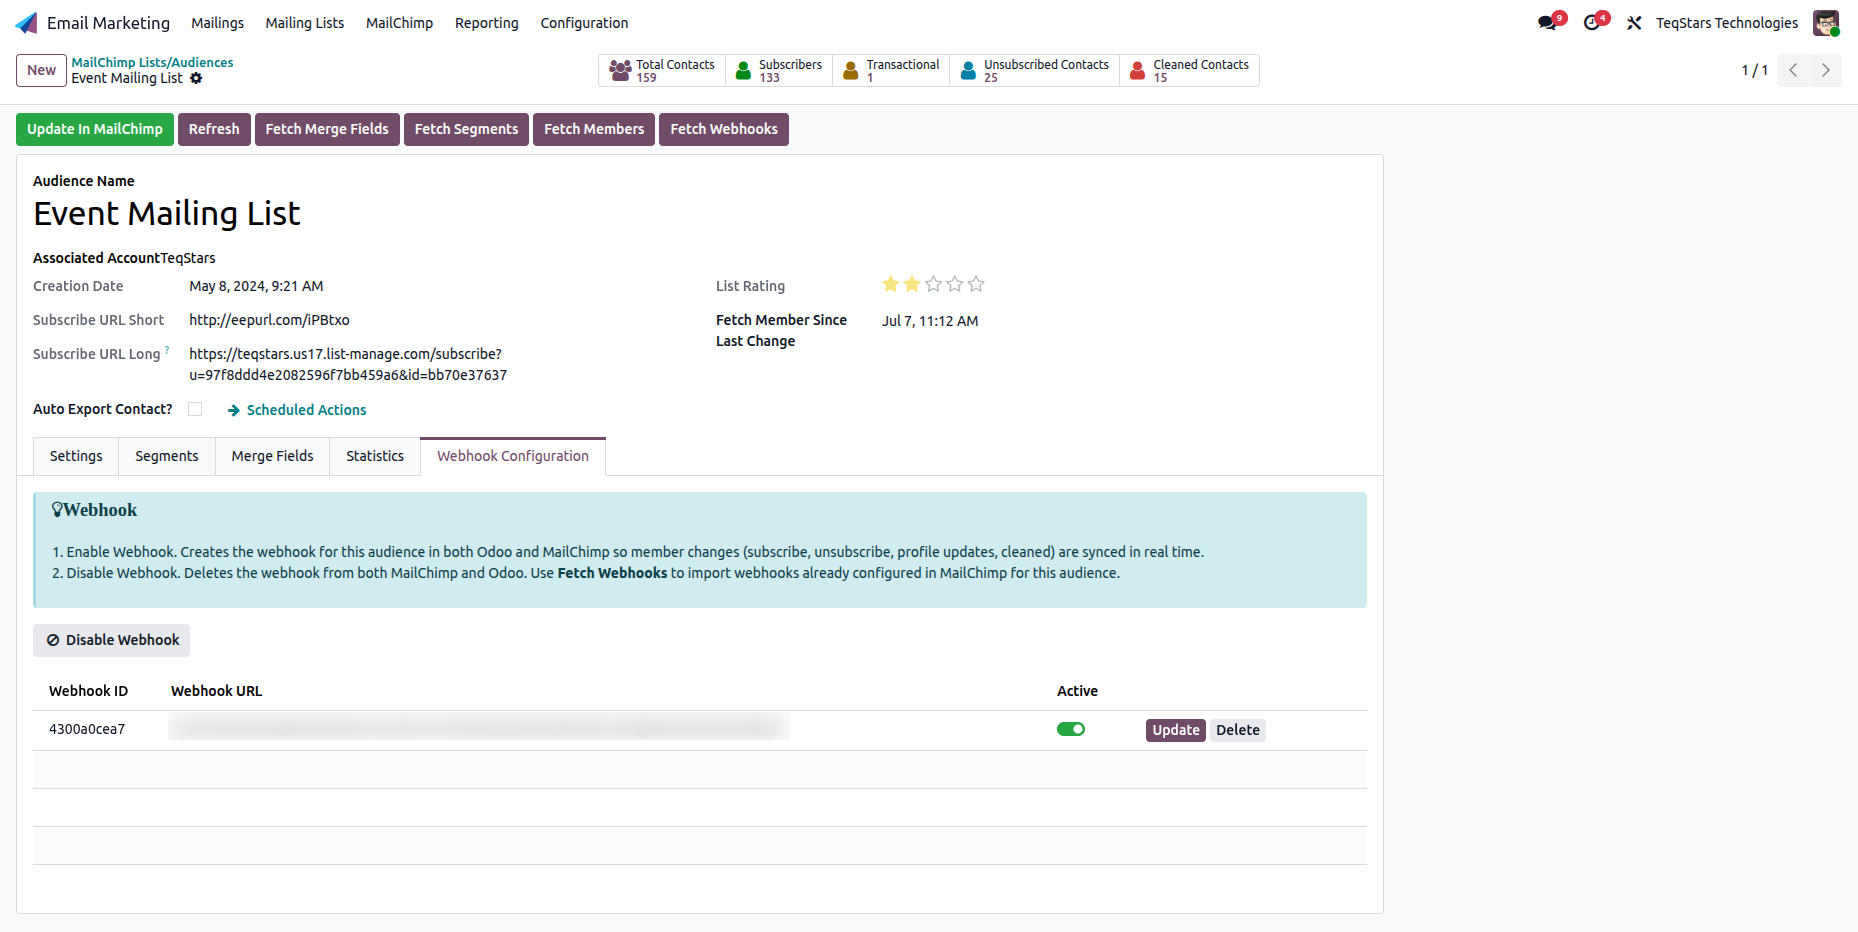Open the TeqStars Technologies company switcher

(x=1727, y=23)
